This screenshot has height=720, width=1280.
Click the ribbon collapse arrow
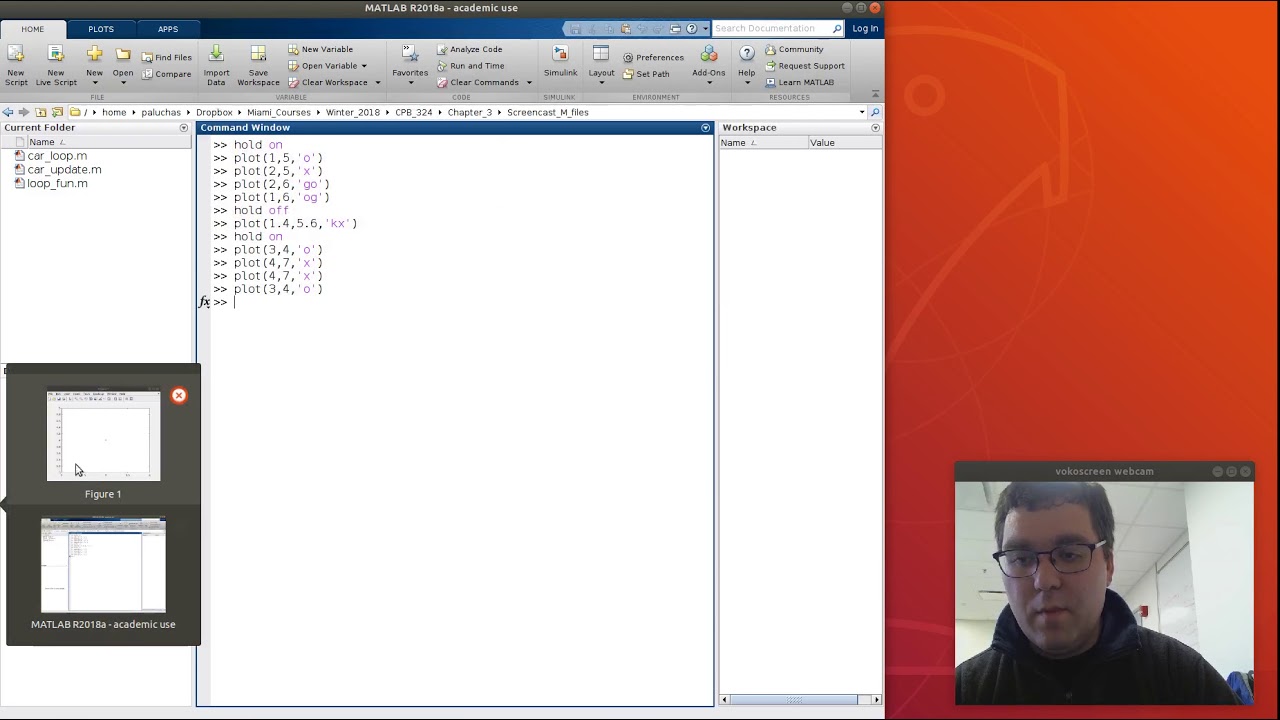point(875,95)
